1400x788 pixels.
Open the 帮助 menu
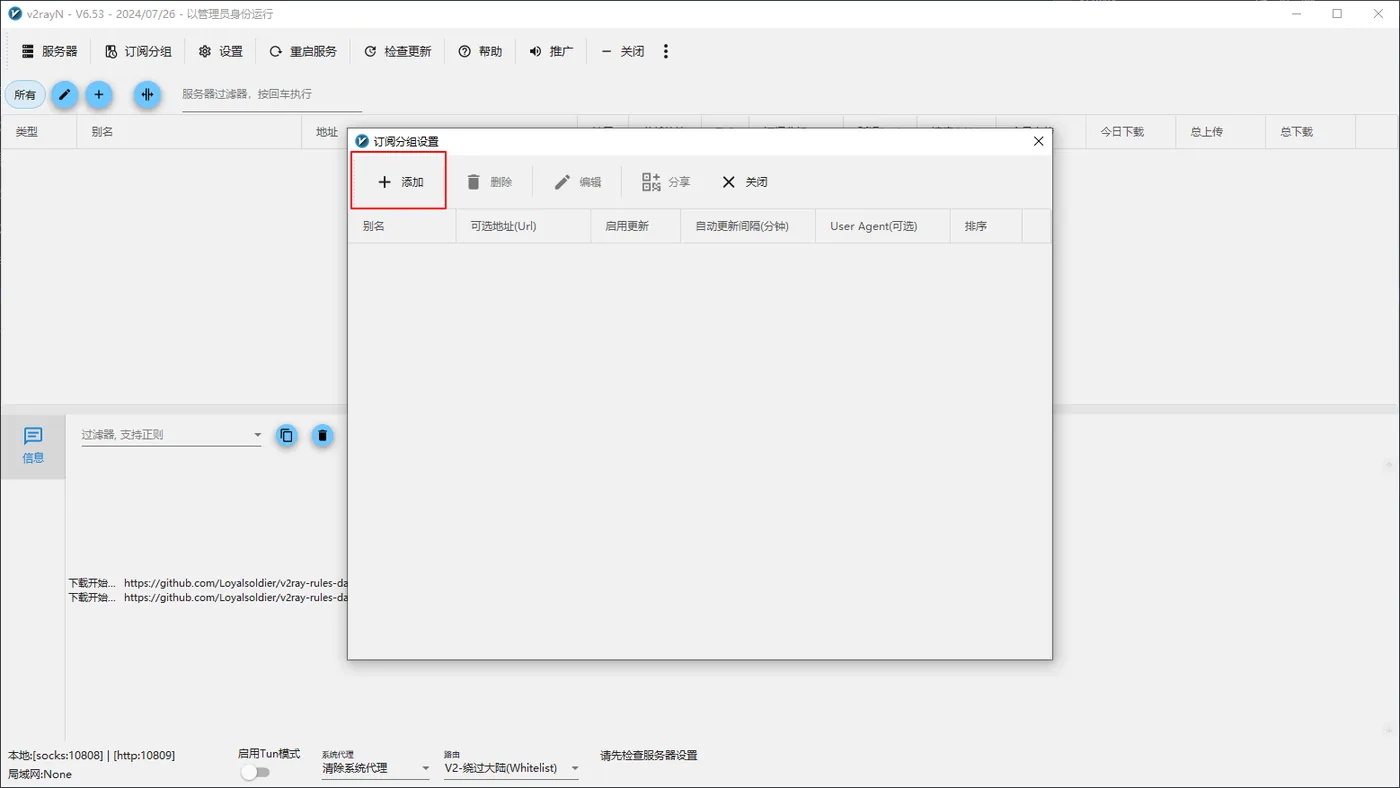point(480,51)
